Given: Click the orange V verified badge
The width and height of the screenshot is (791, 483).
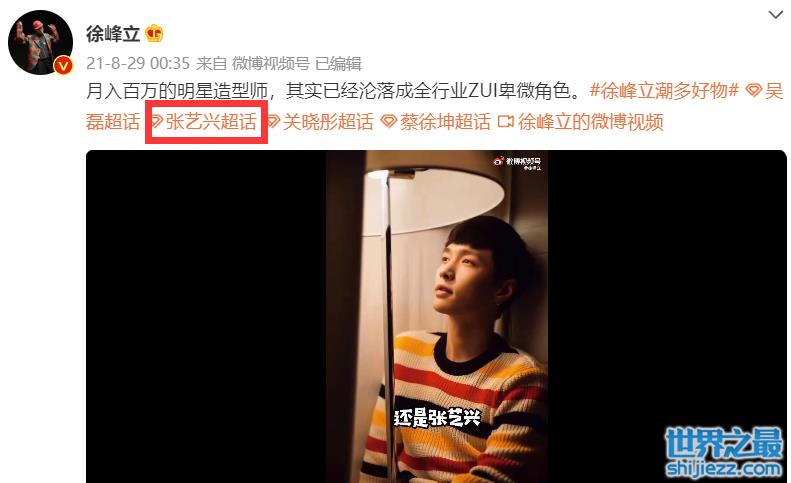Looking at the screenshot, I should click(x=63, y=66).
